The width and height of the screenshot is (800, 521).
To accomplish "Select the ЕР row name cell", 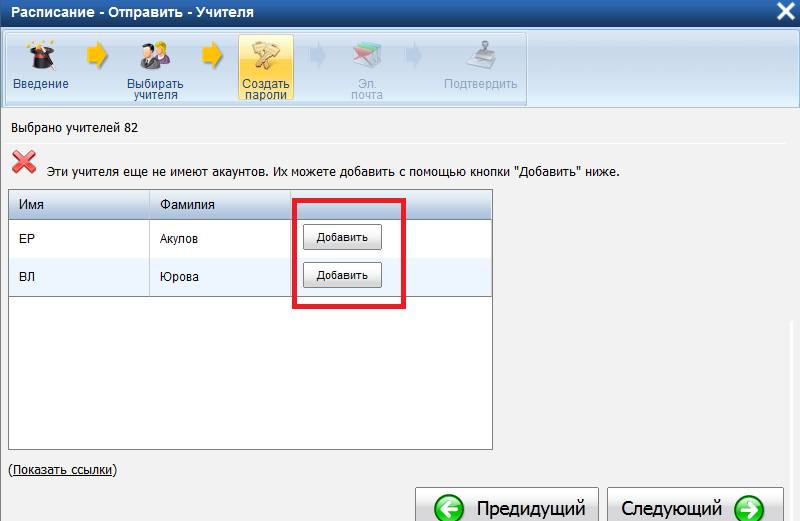I will [79, 239].
